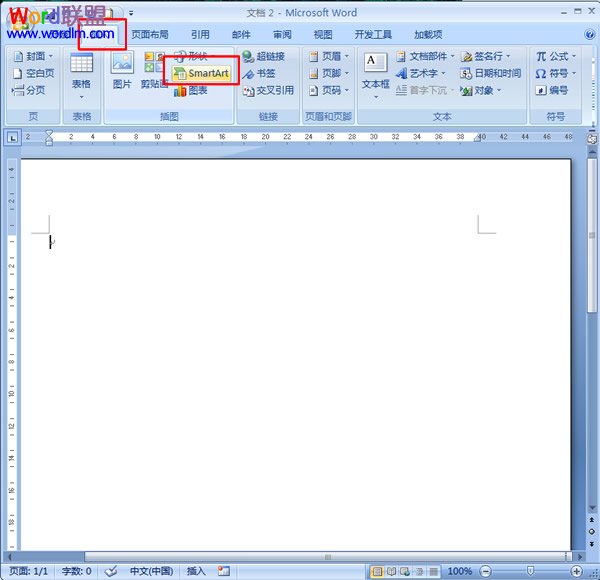
Task: Switch to Print Layout view
Action: coord(377,572)
